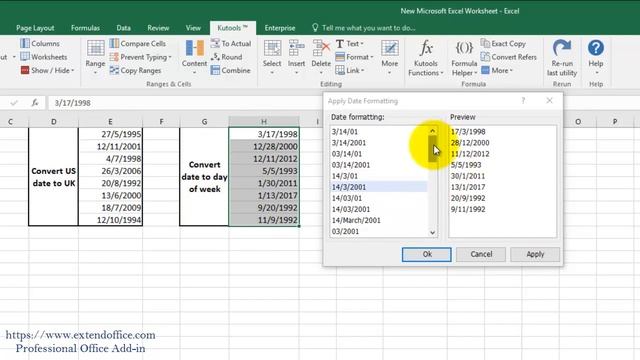Open Kutools Help menu

[596, 57]
